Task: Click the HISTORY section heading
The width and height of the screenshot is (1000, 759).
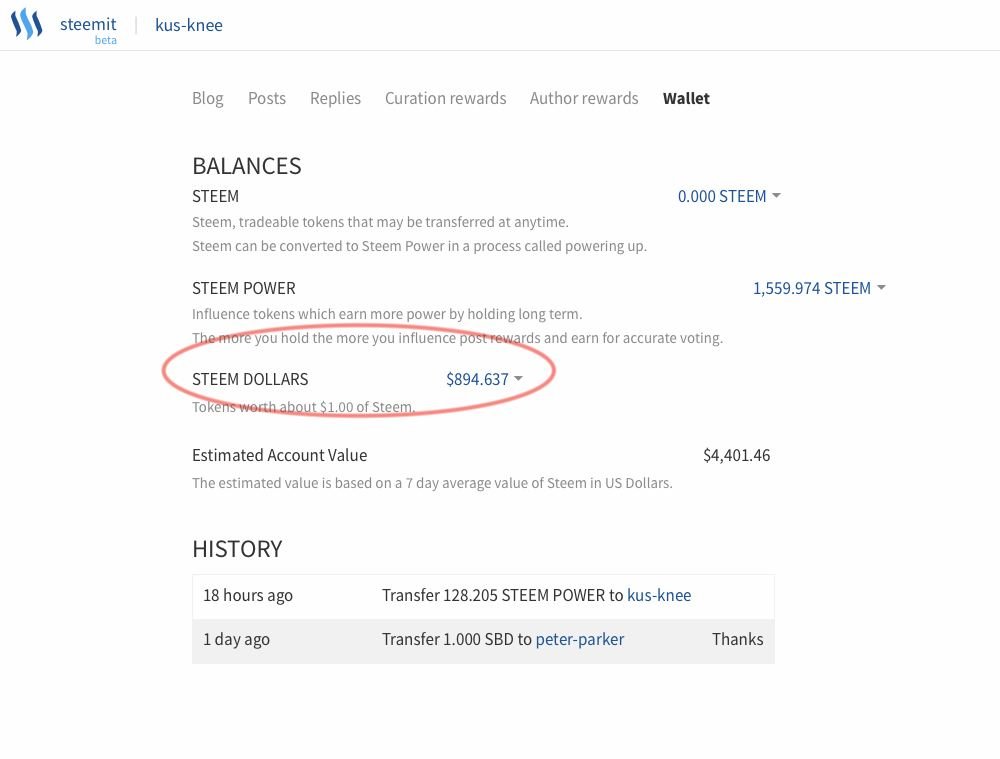Action: point(237,549)
